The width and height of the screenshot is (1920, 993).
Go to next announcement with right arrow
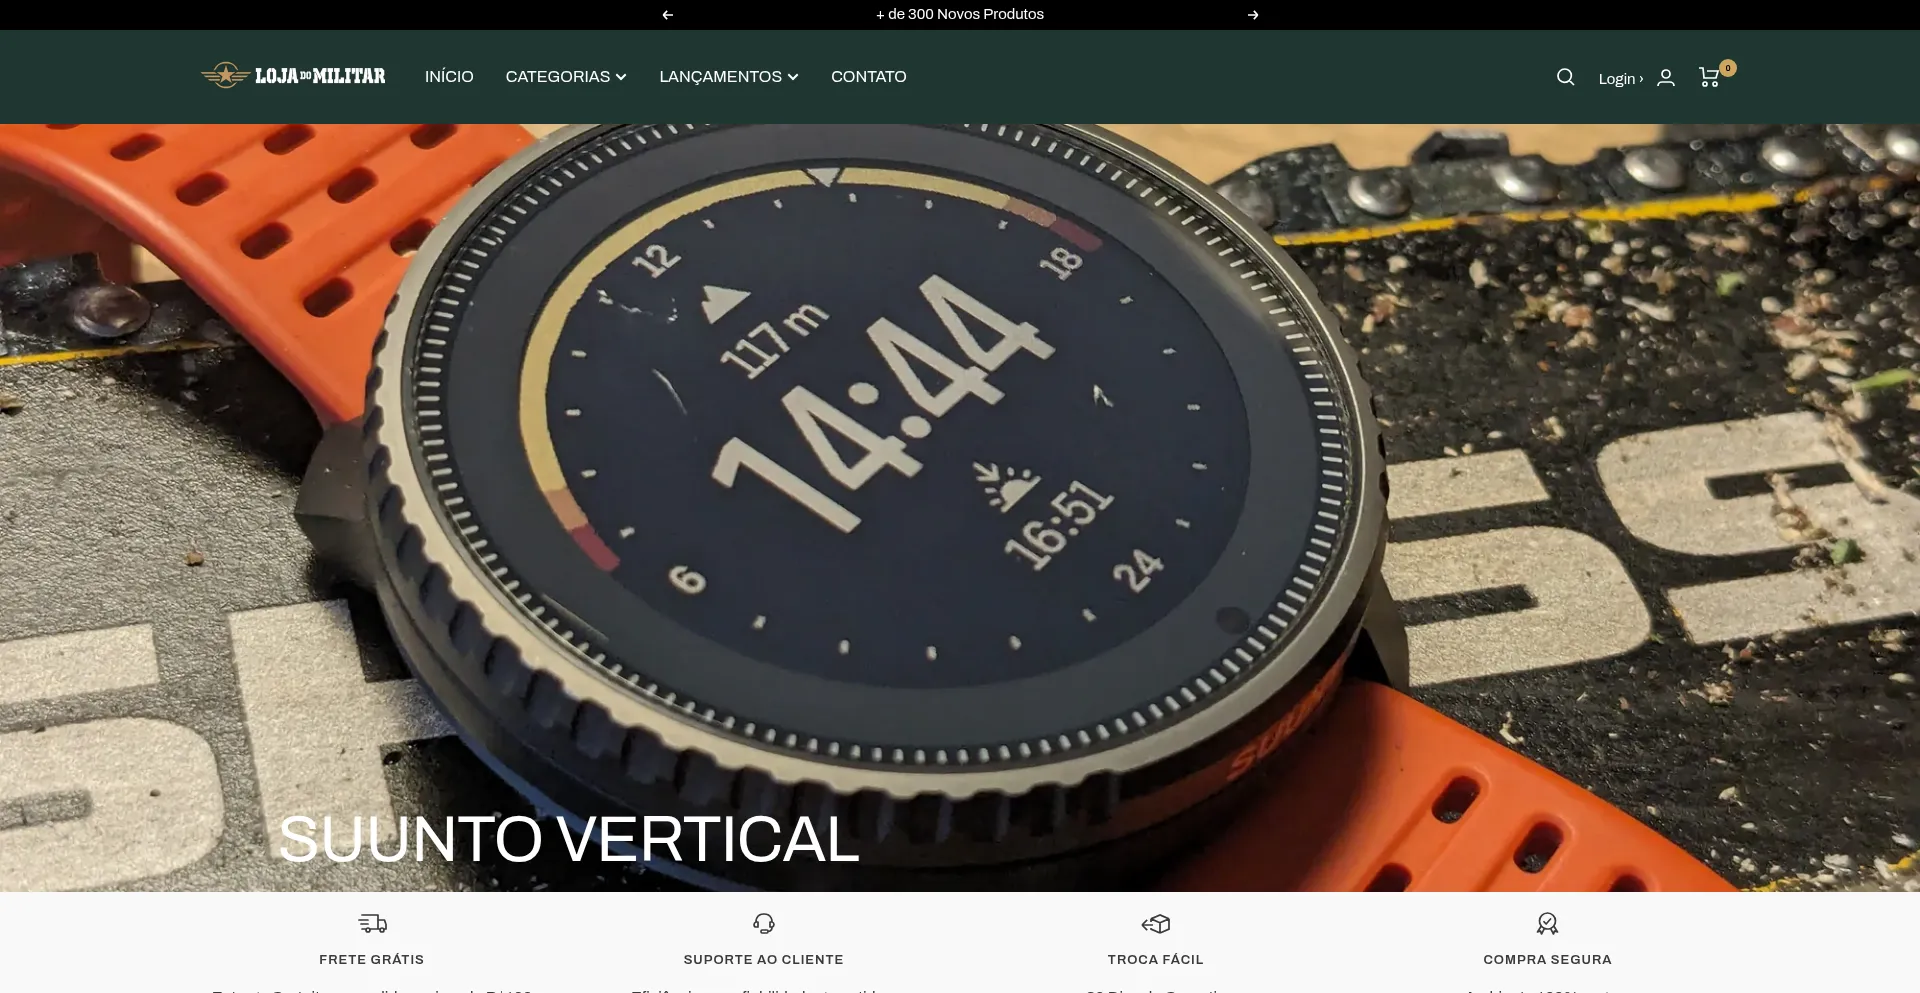[1253, 15]
